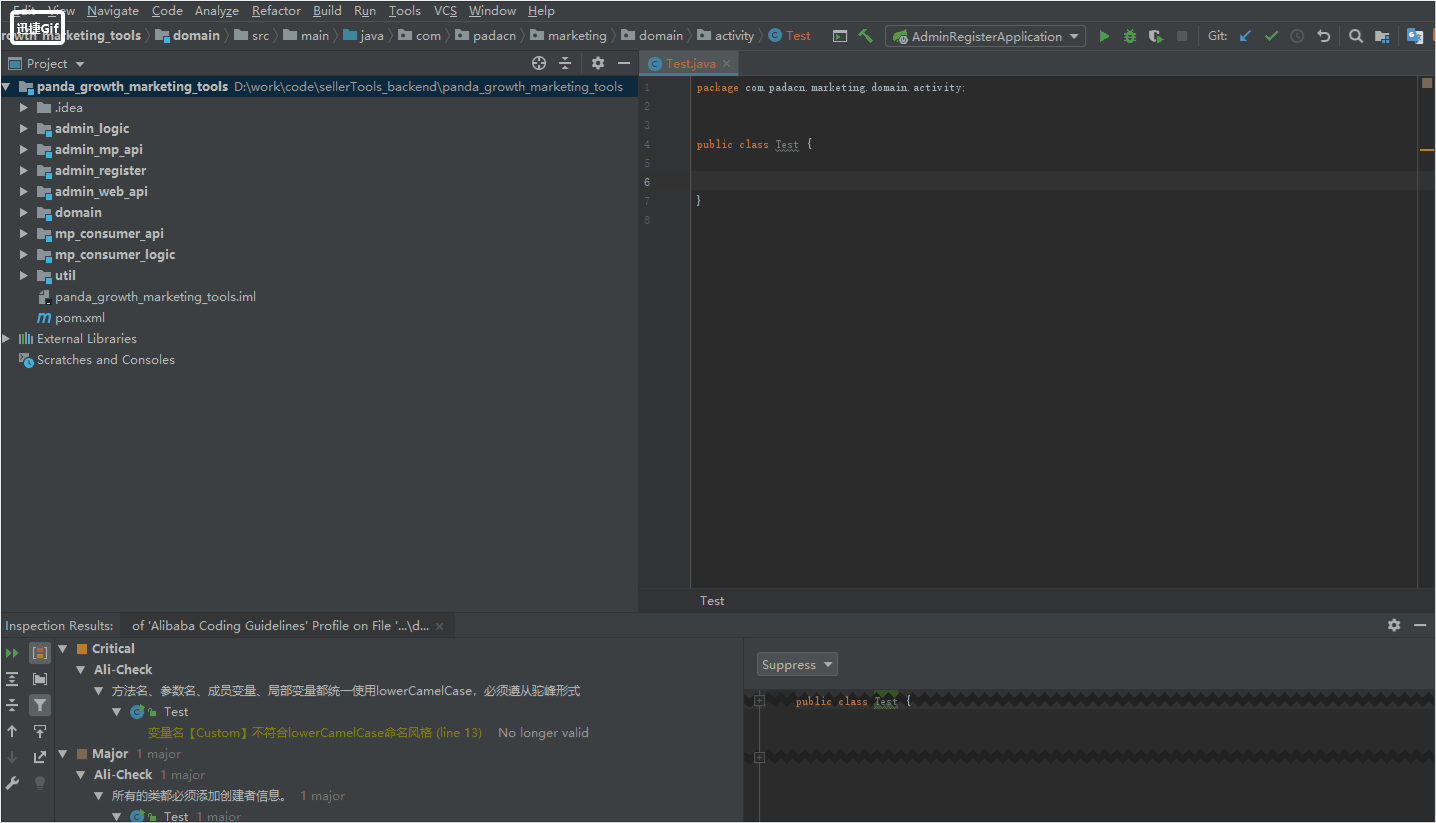Commit changes using the green checkmark icon

(1271, 36)
